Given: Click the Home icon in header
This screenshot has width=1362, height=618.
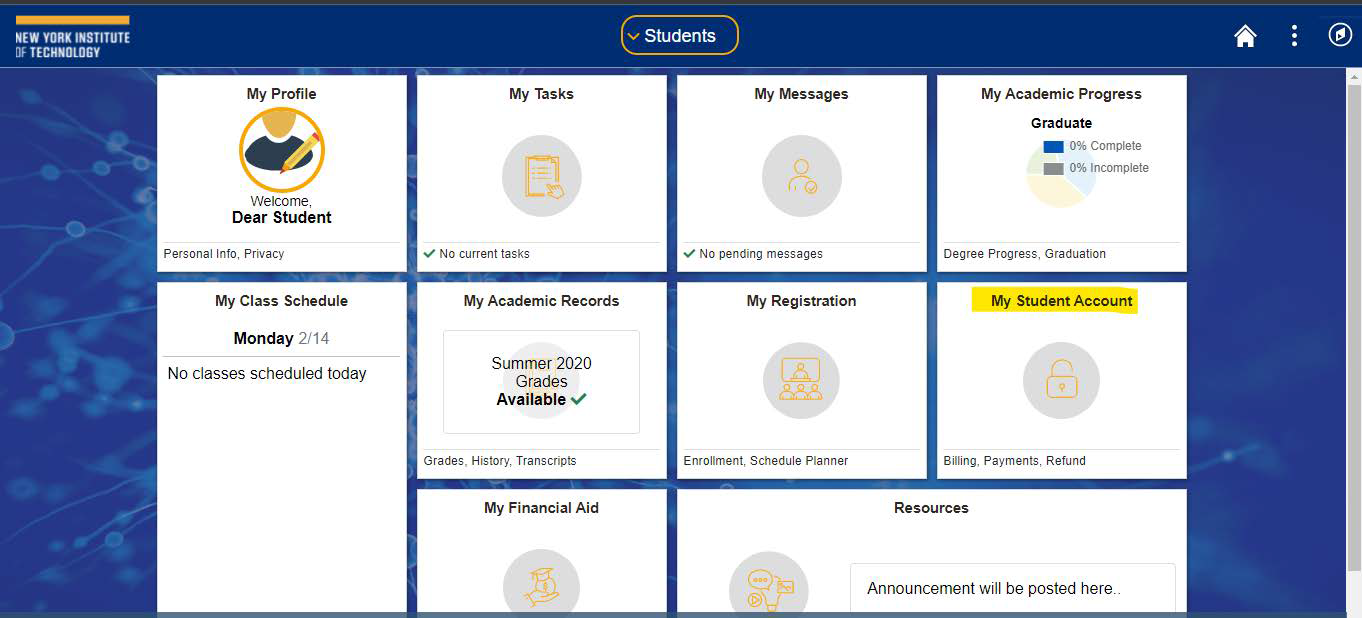Looking at the screenshot, I should pos(1245,36).
